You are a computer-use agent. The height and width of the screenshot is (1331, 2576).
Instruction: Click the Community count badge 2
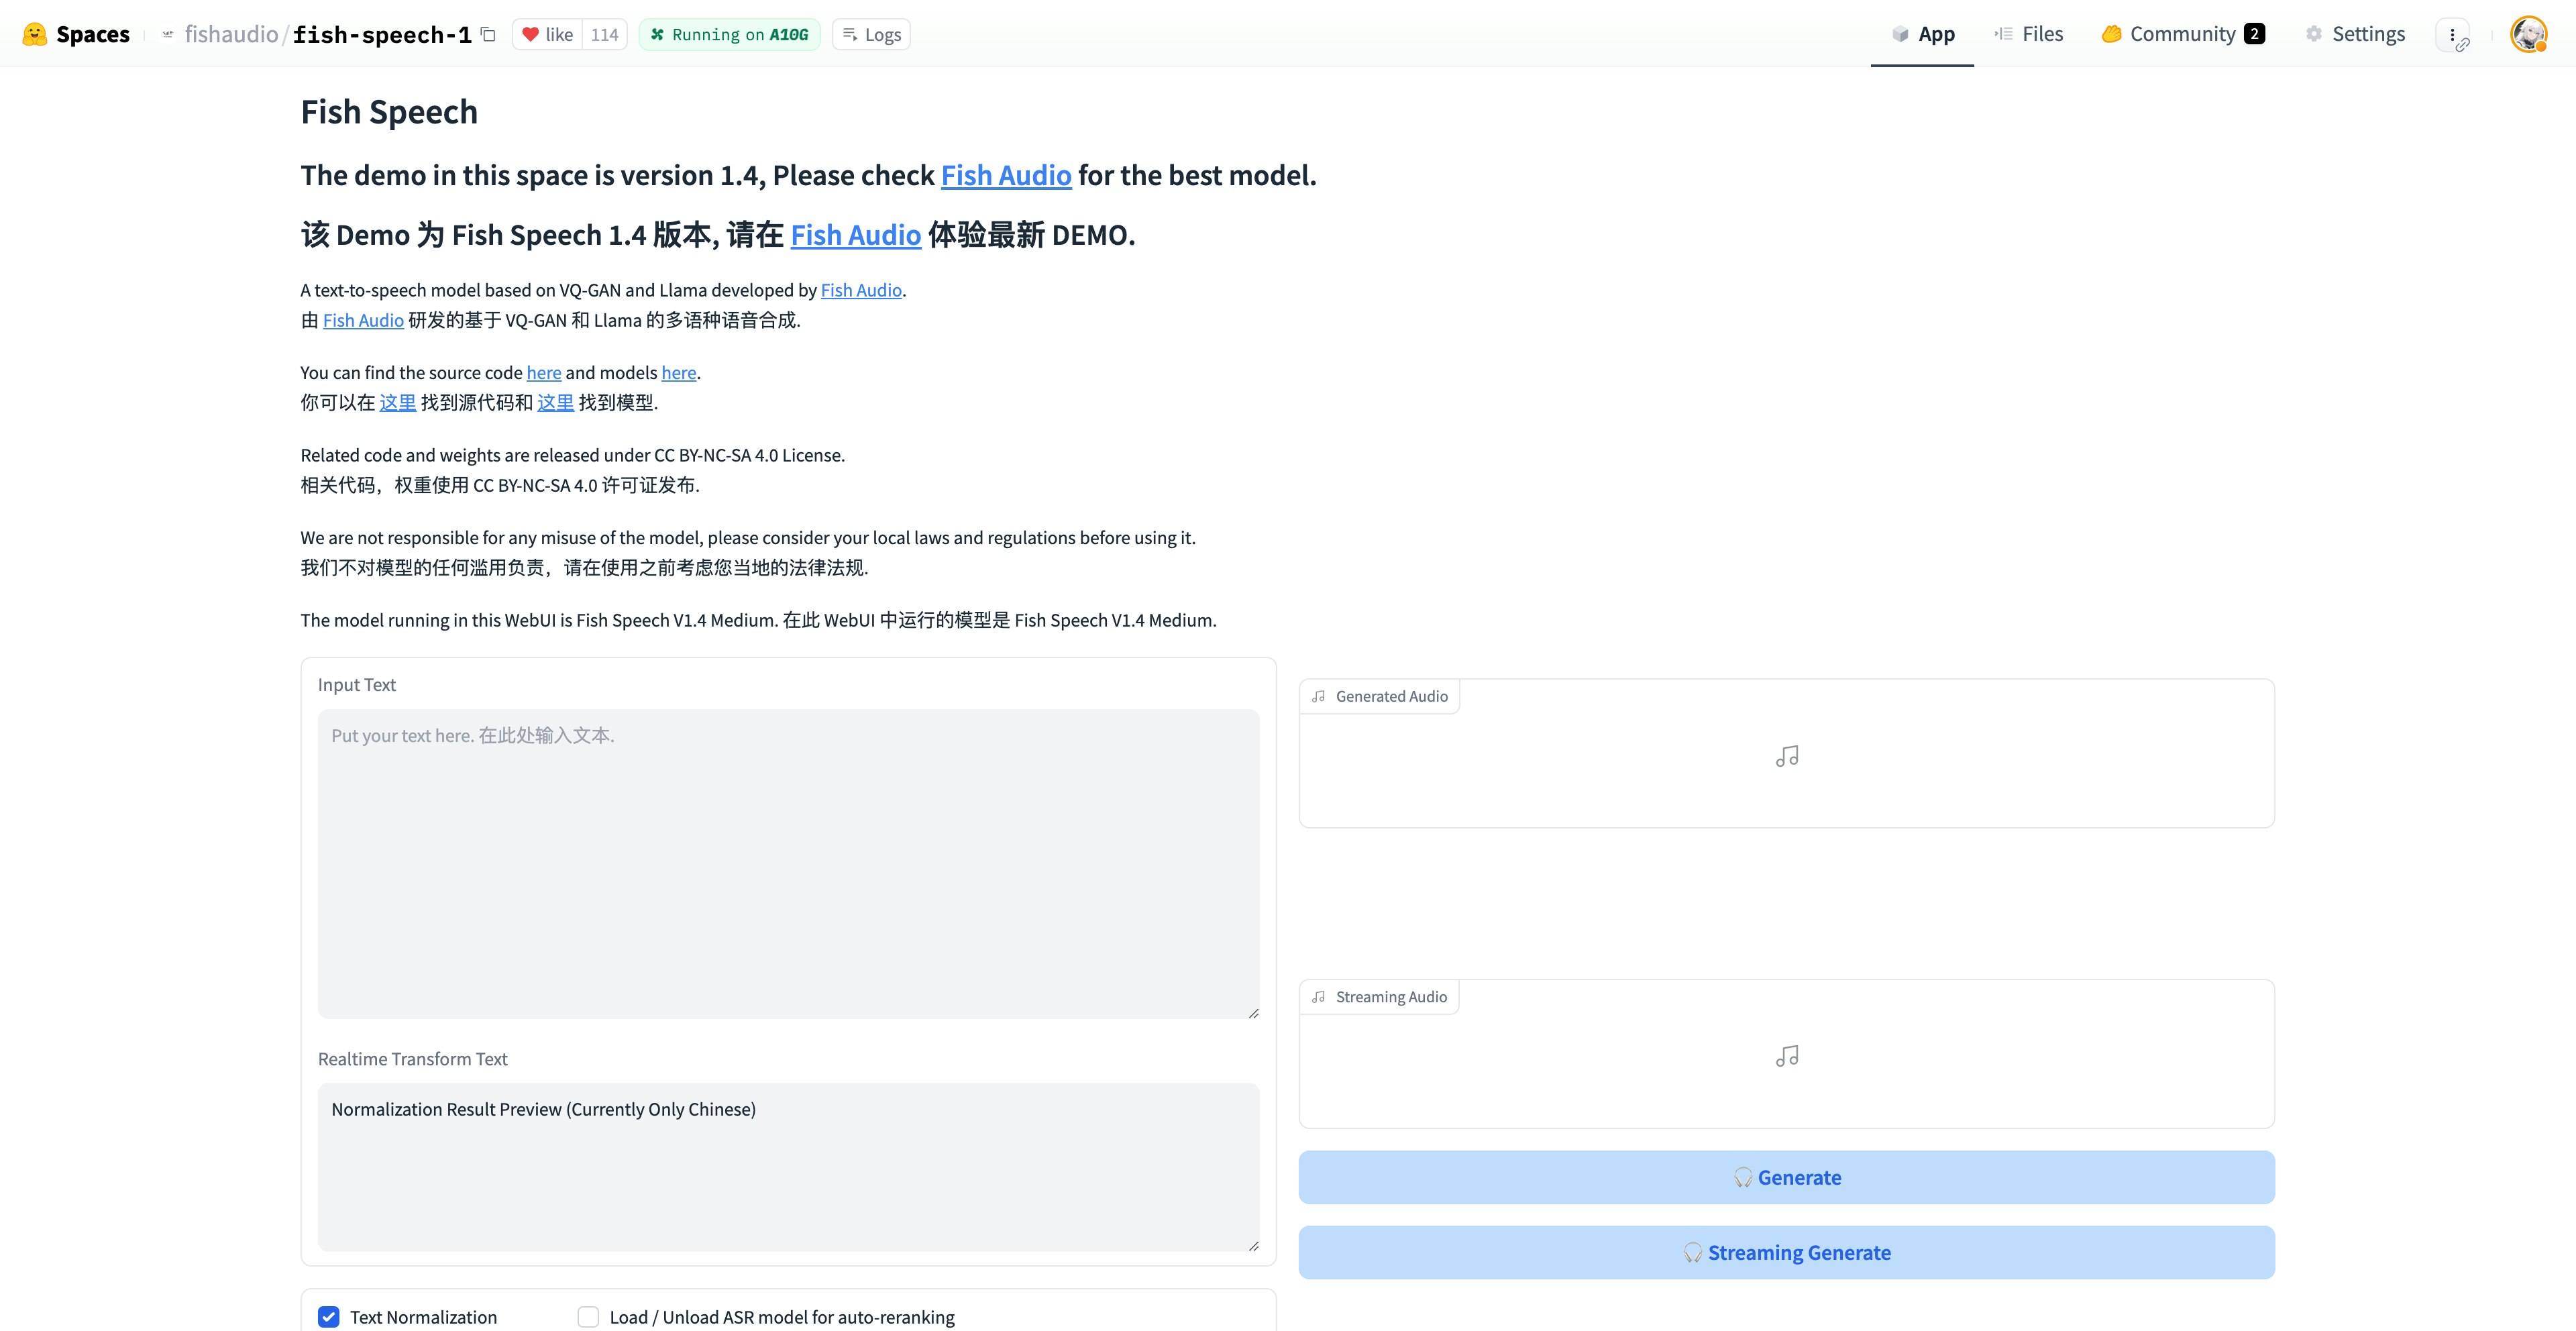pos(2255,34)
